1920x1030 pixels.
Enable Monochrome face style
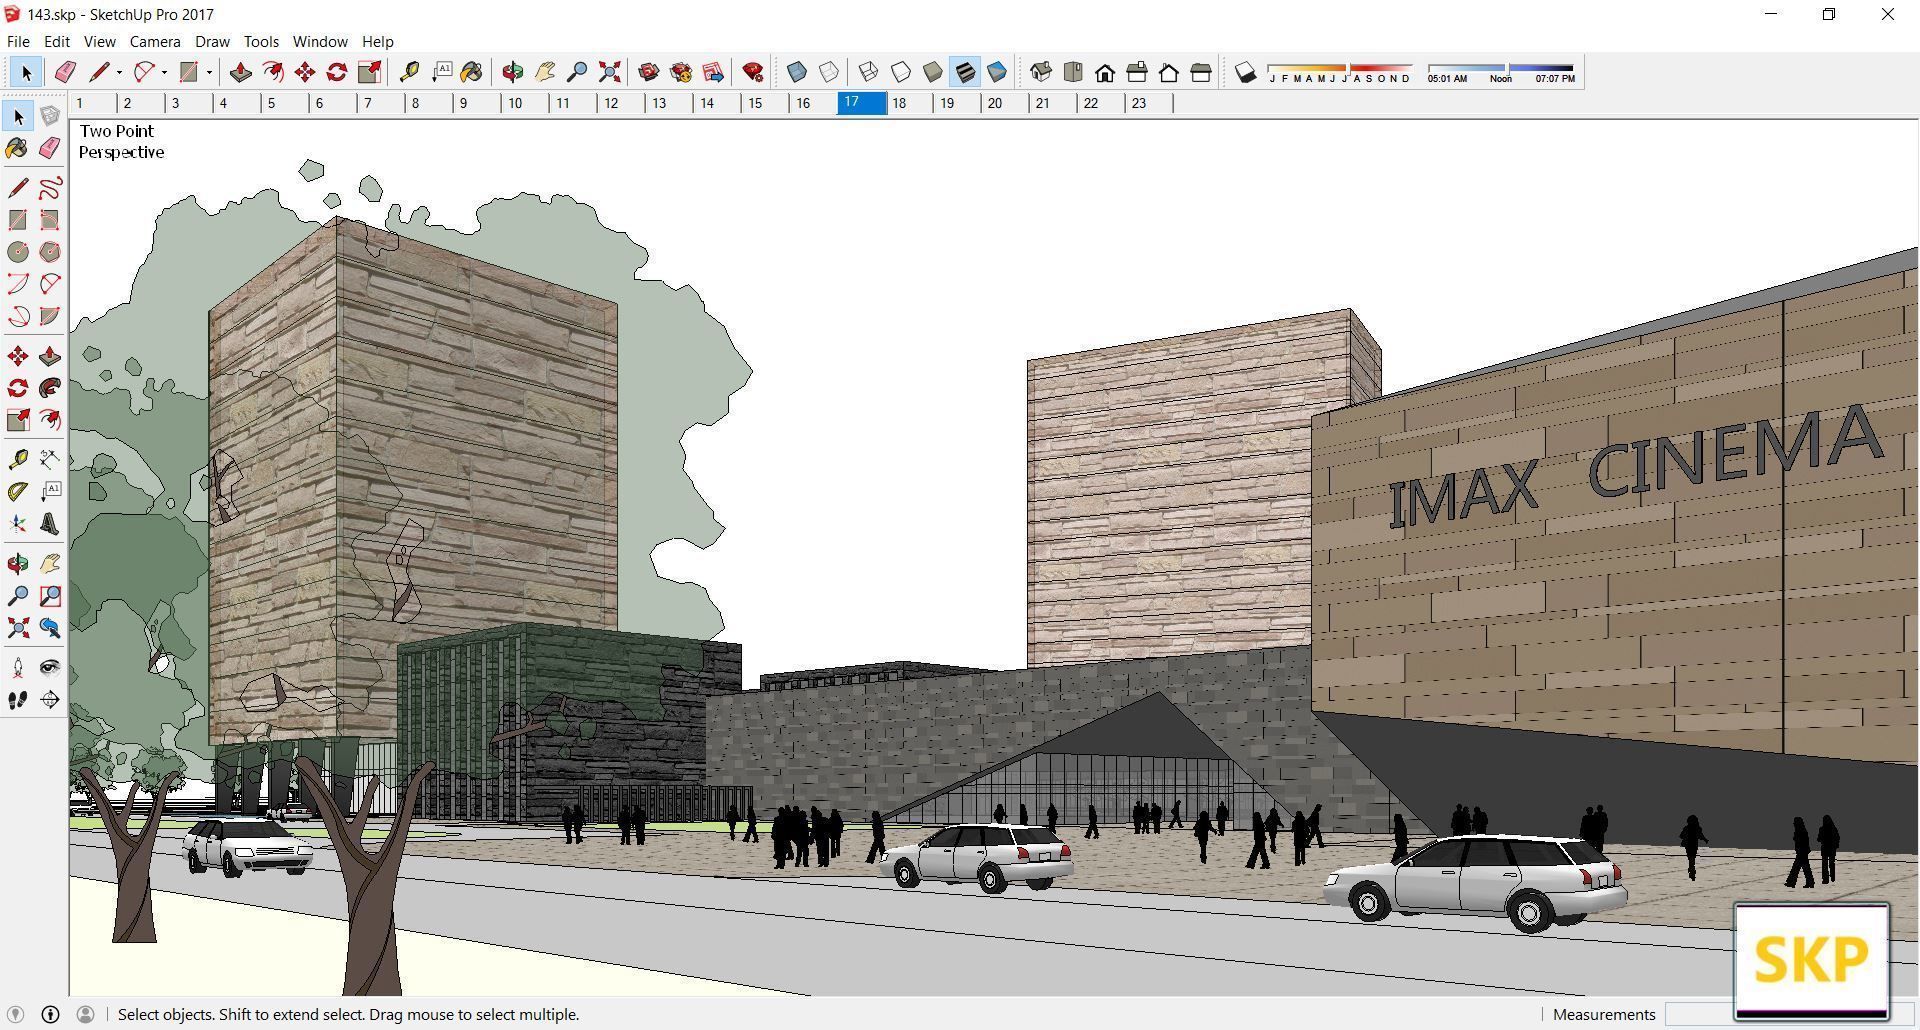997,72
